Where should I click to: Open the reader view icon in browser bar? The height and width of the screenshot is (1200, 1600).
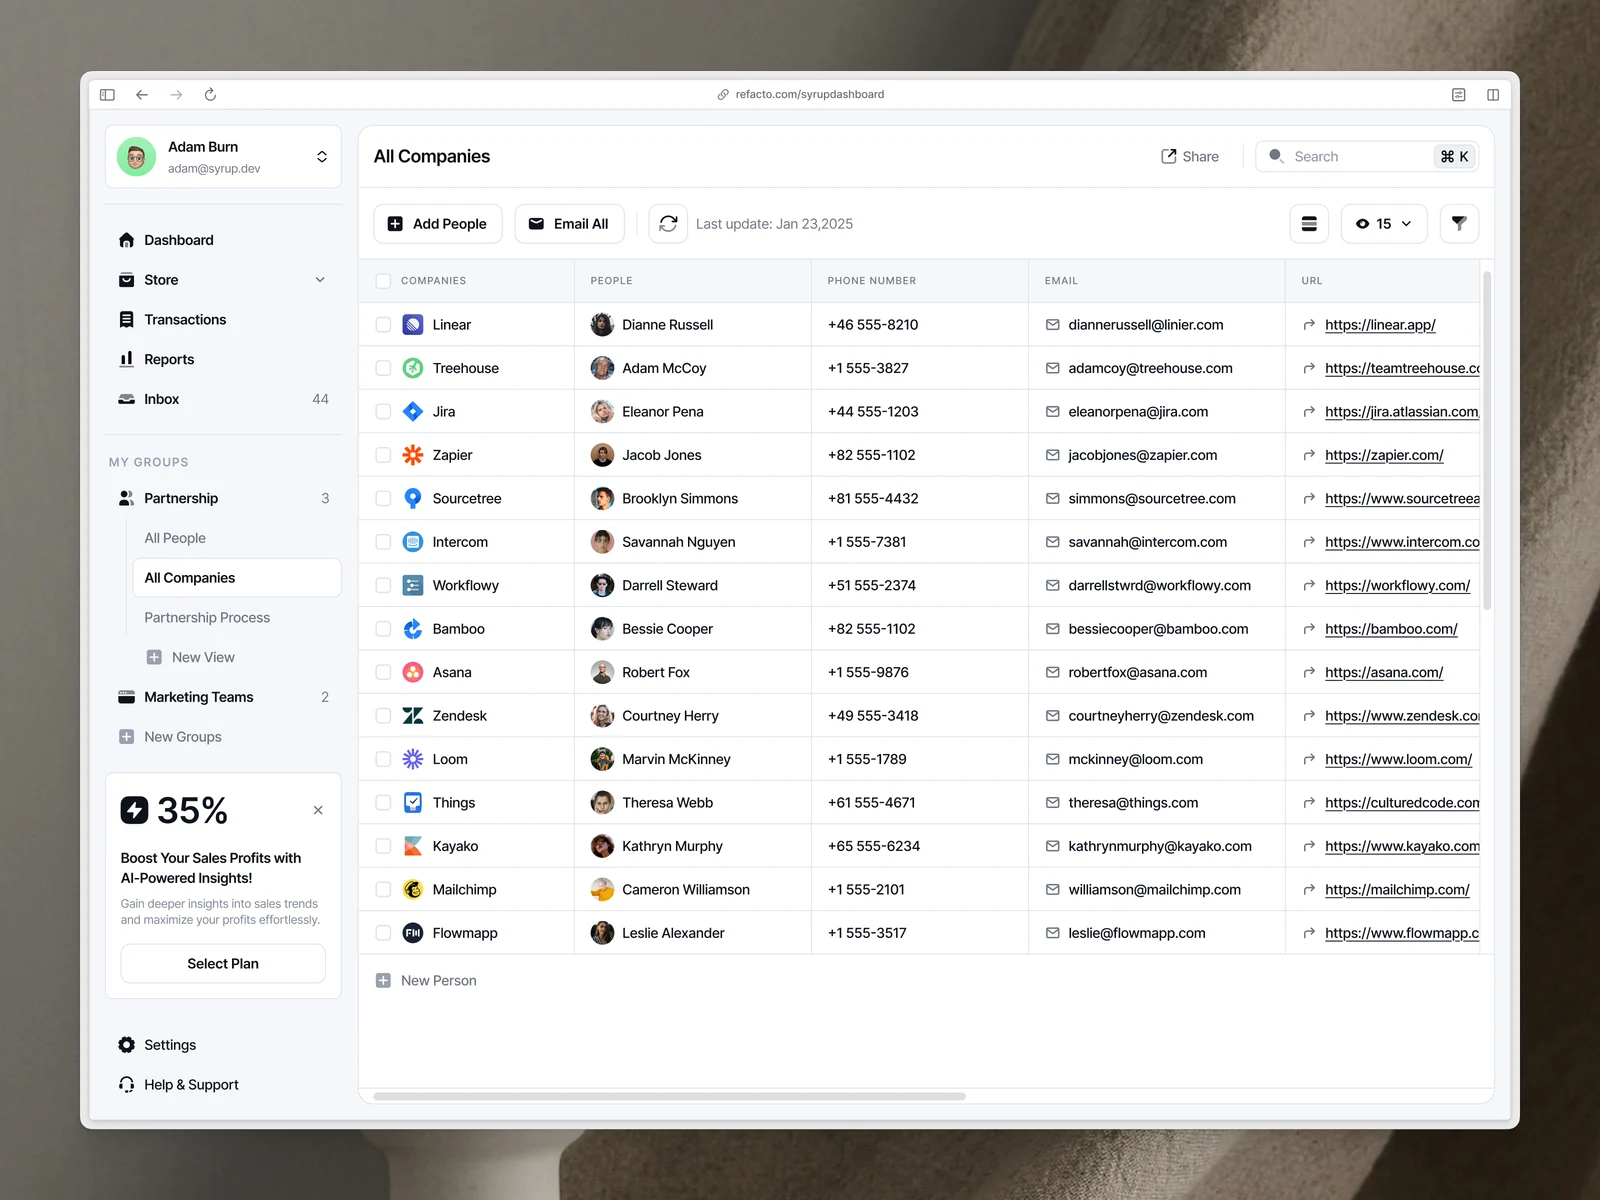pyautogui.click(x=1459, y=95)
